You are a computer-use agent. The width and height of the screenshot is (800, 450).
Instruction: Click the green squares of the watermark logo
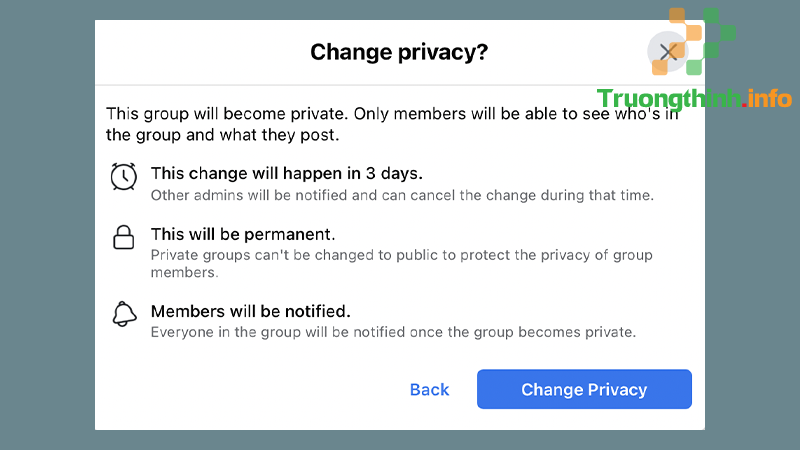click(712, 41)
